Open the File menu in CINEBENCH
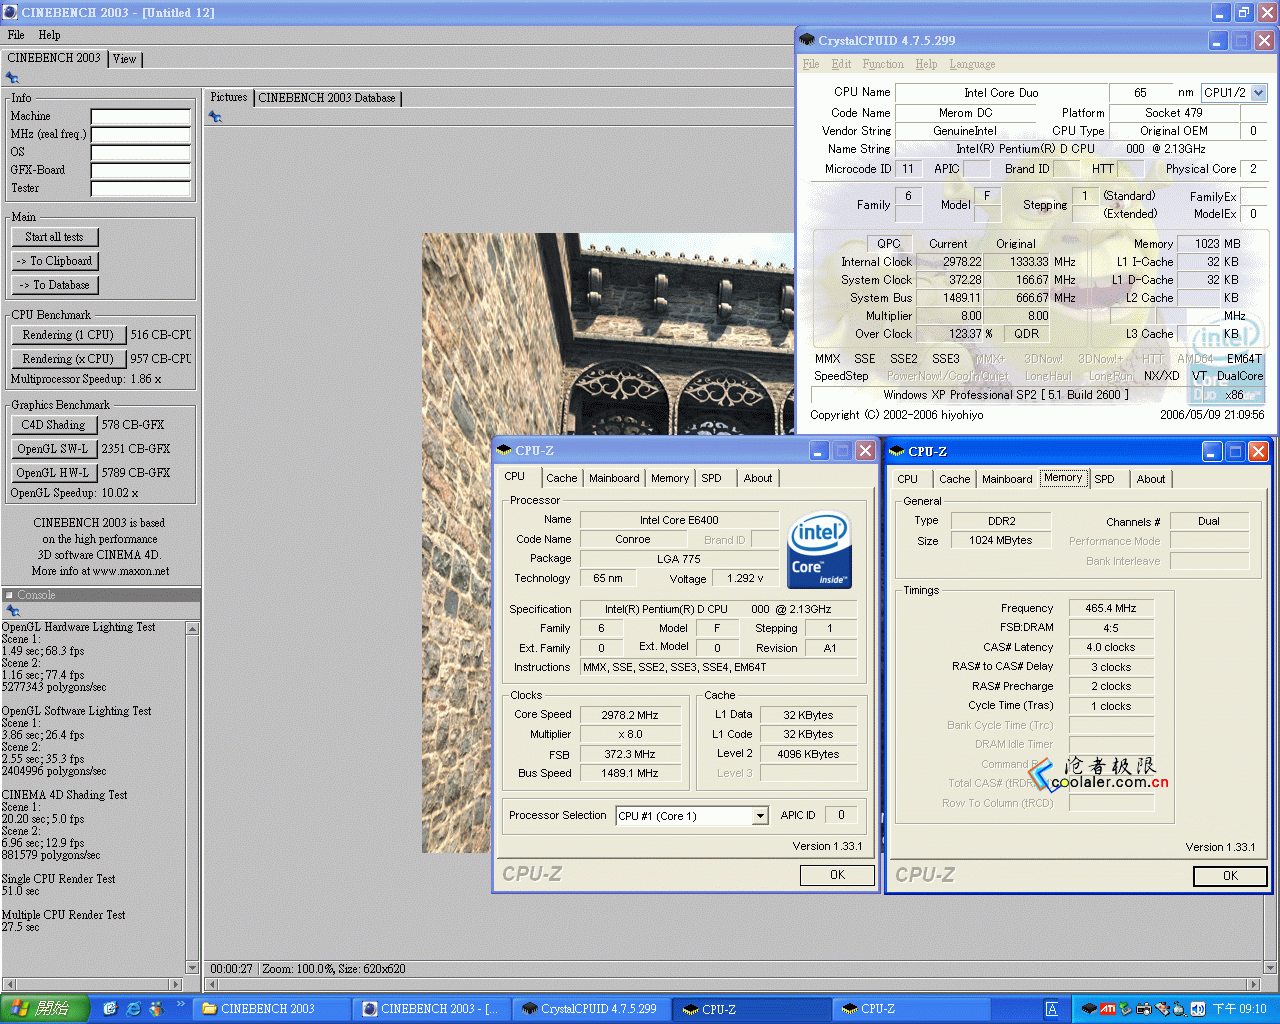Screen dimensions: 1280x1024 coord(16,35)
